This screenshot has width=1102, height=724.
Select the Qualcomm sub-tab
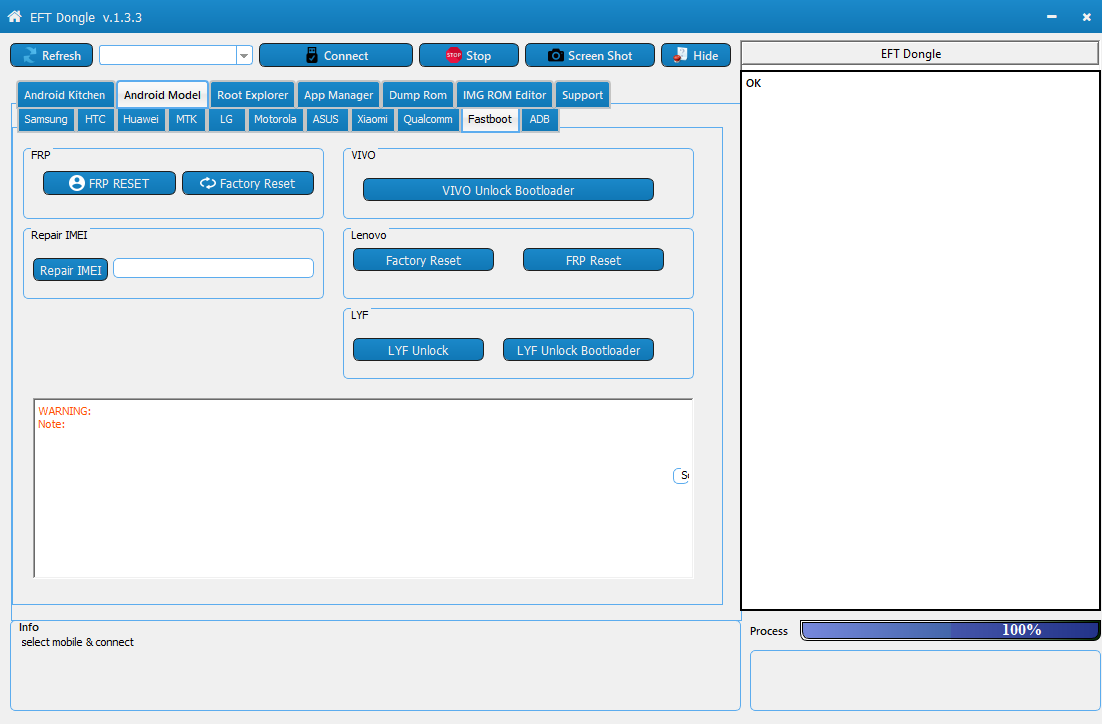click(x=428, y=119)
